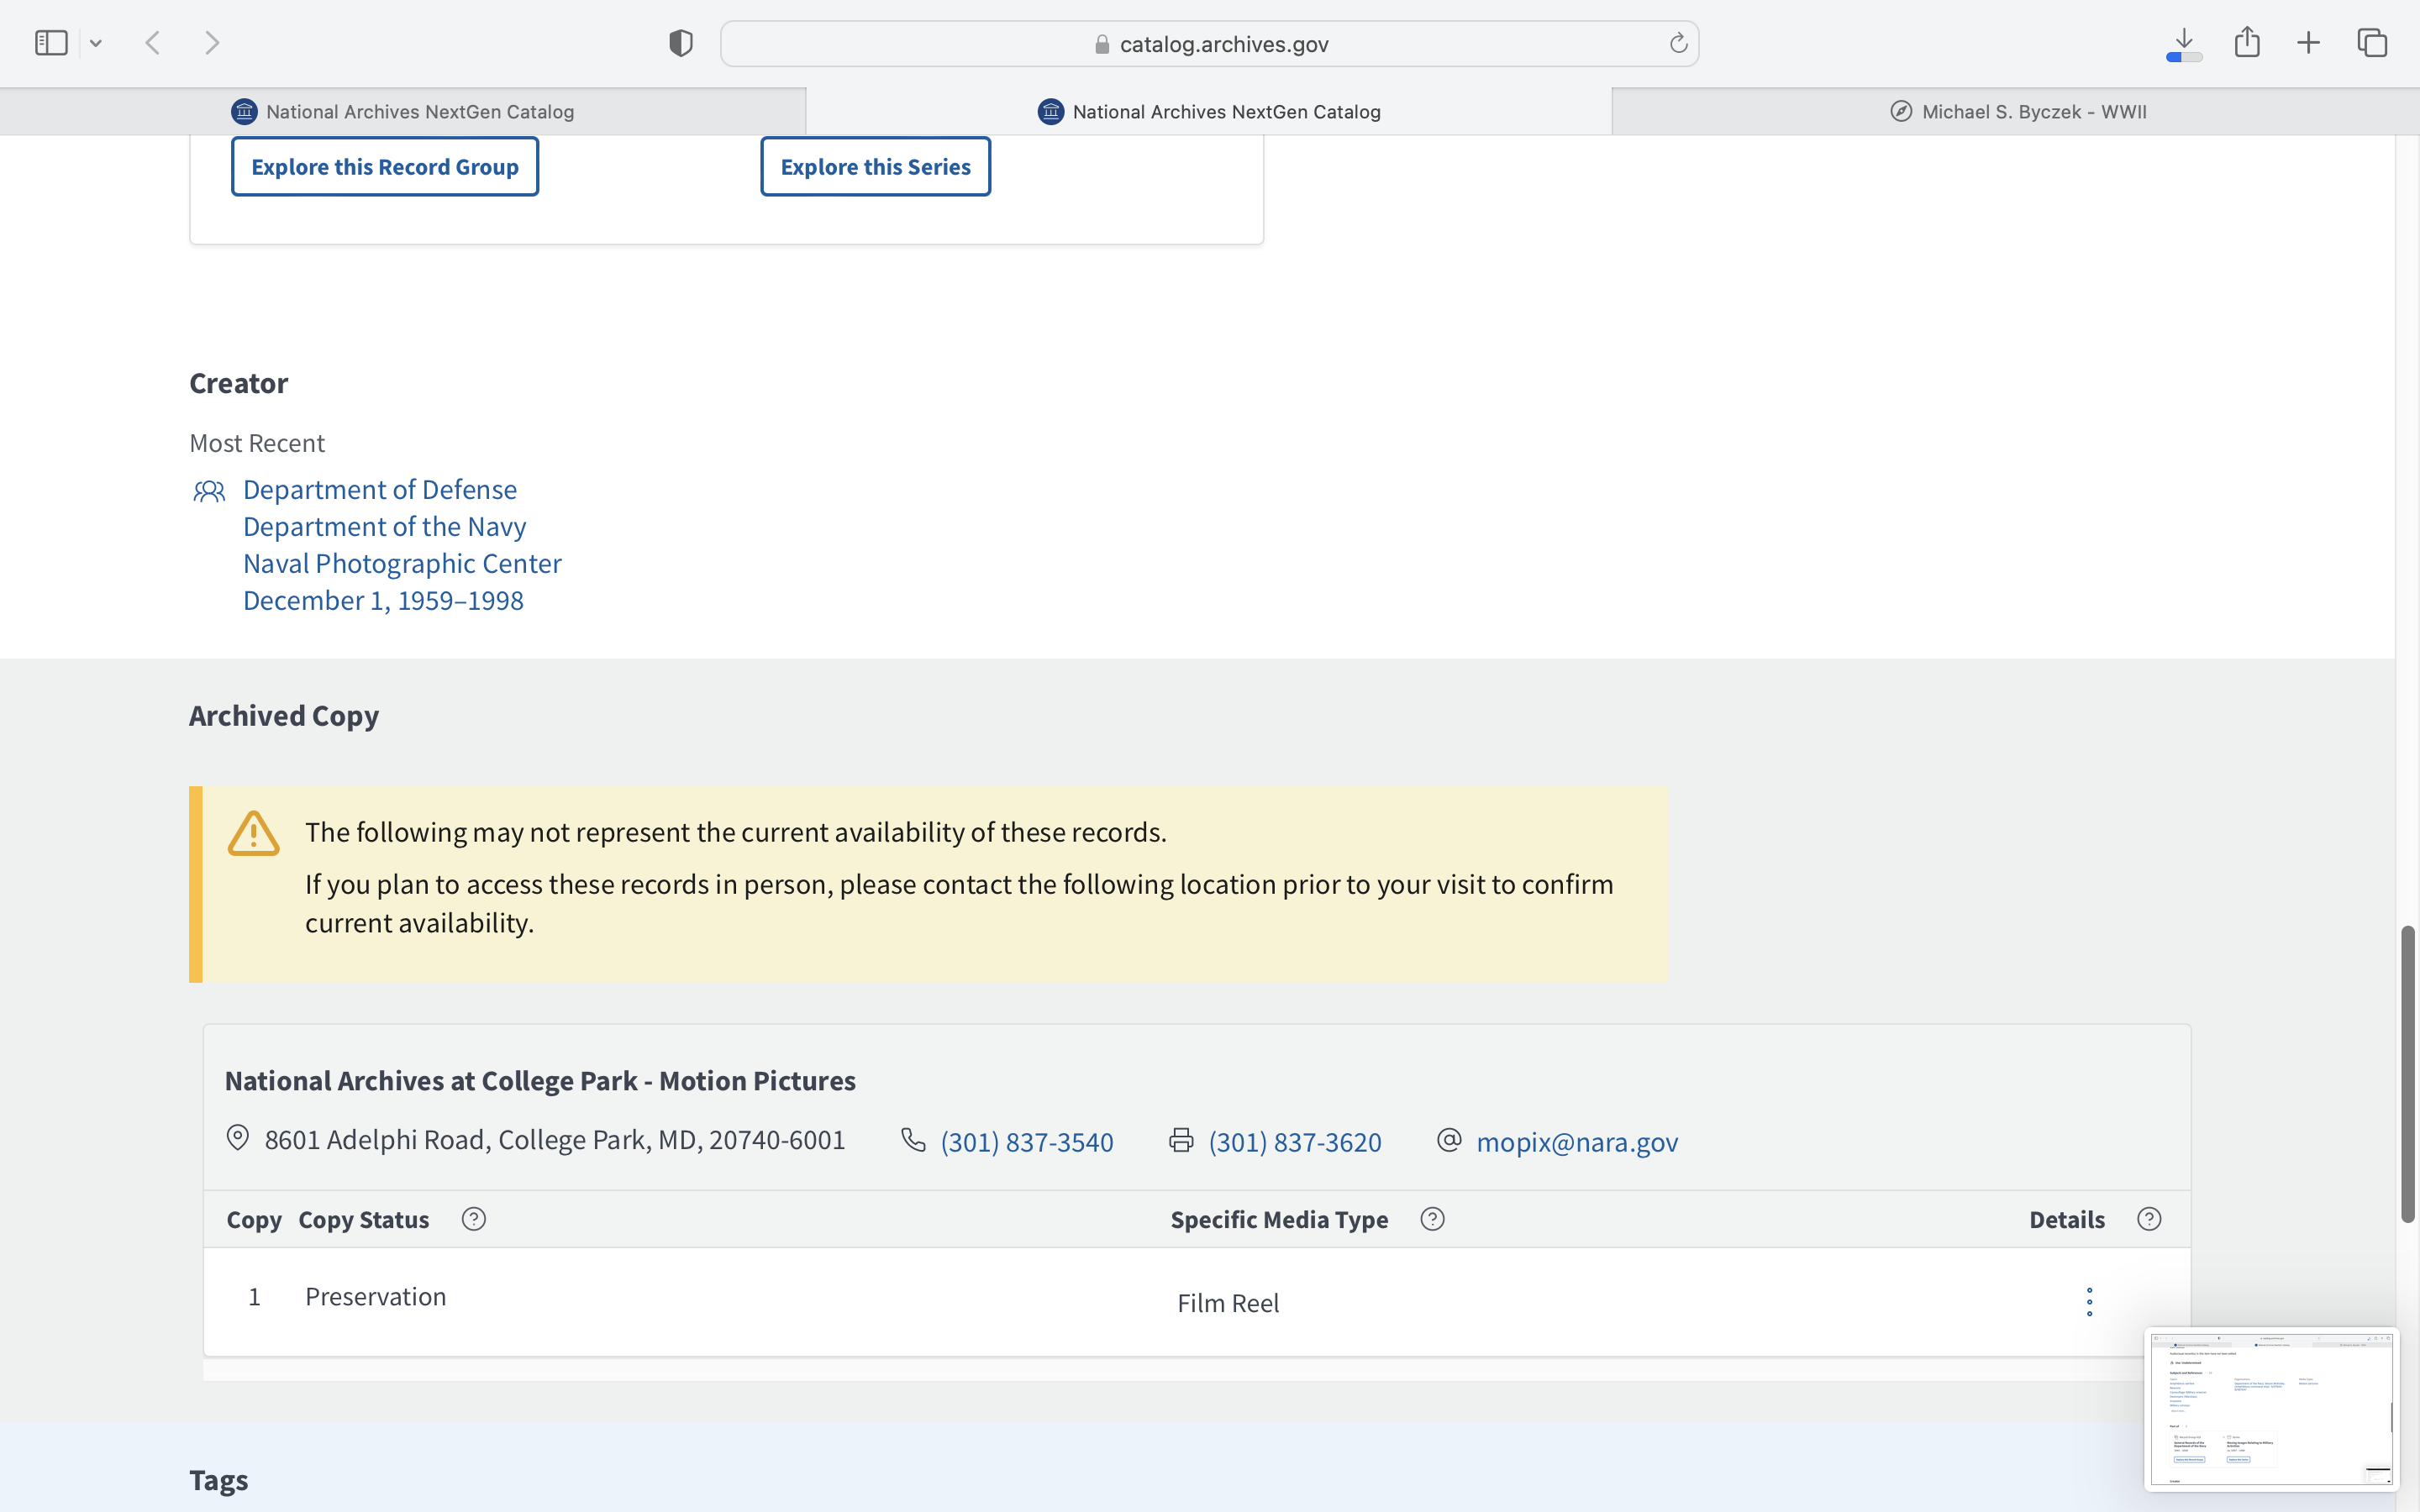
Task: Open a new tab with plus icon
Action: coord(2308,43)
